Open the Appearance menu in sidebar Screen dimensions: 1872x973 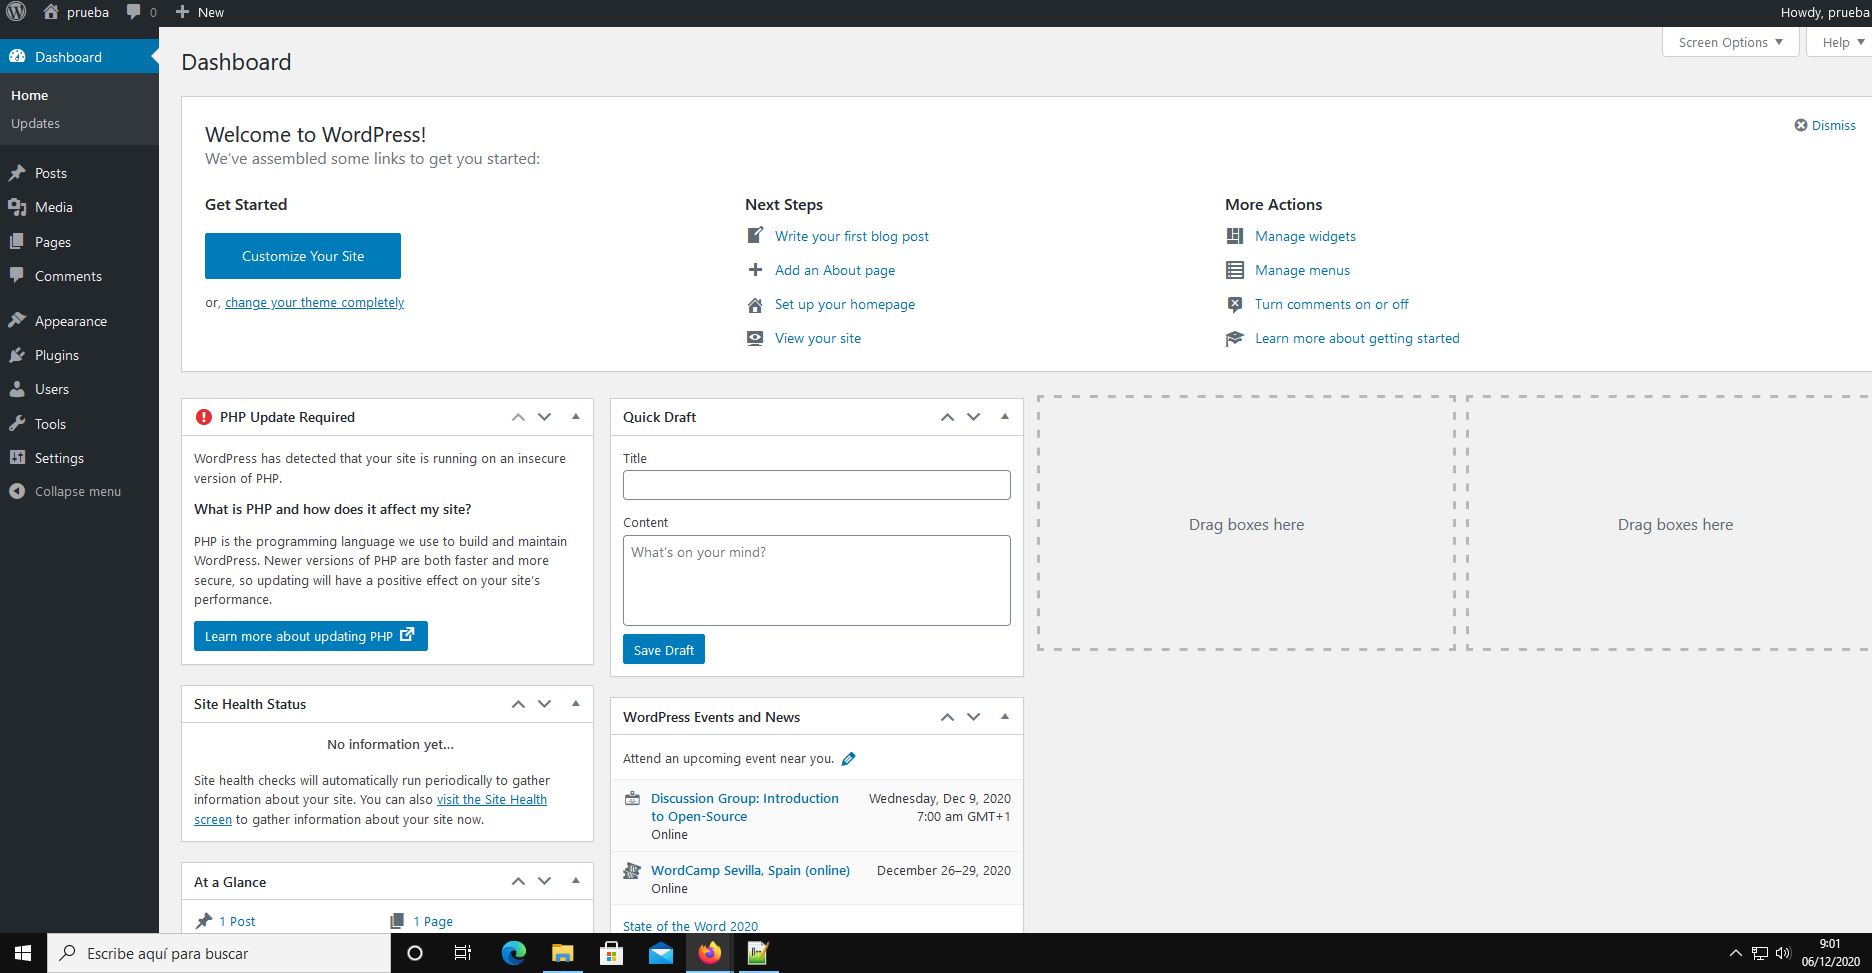[70, 321]
